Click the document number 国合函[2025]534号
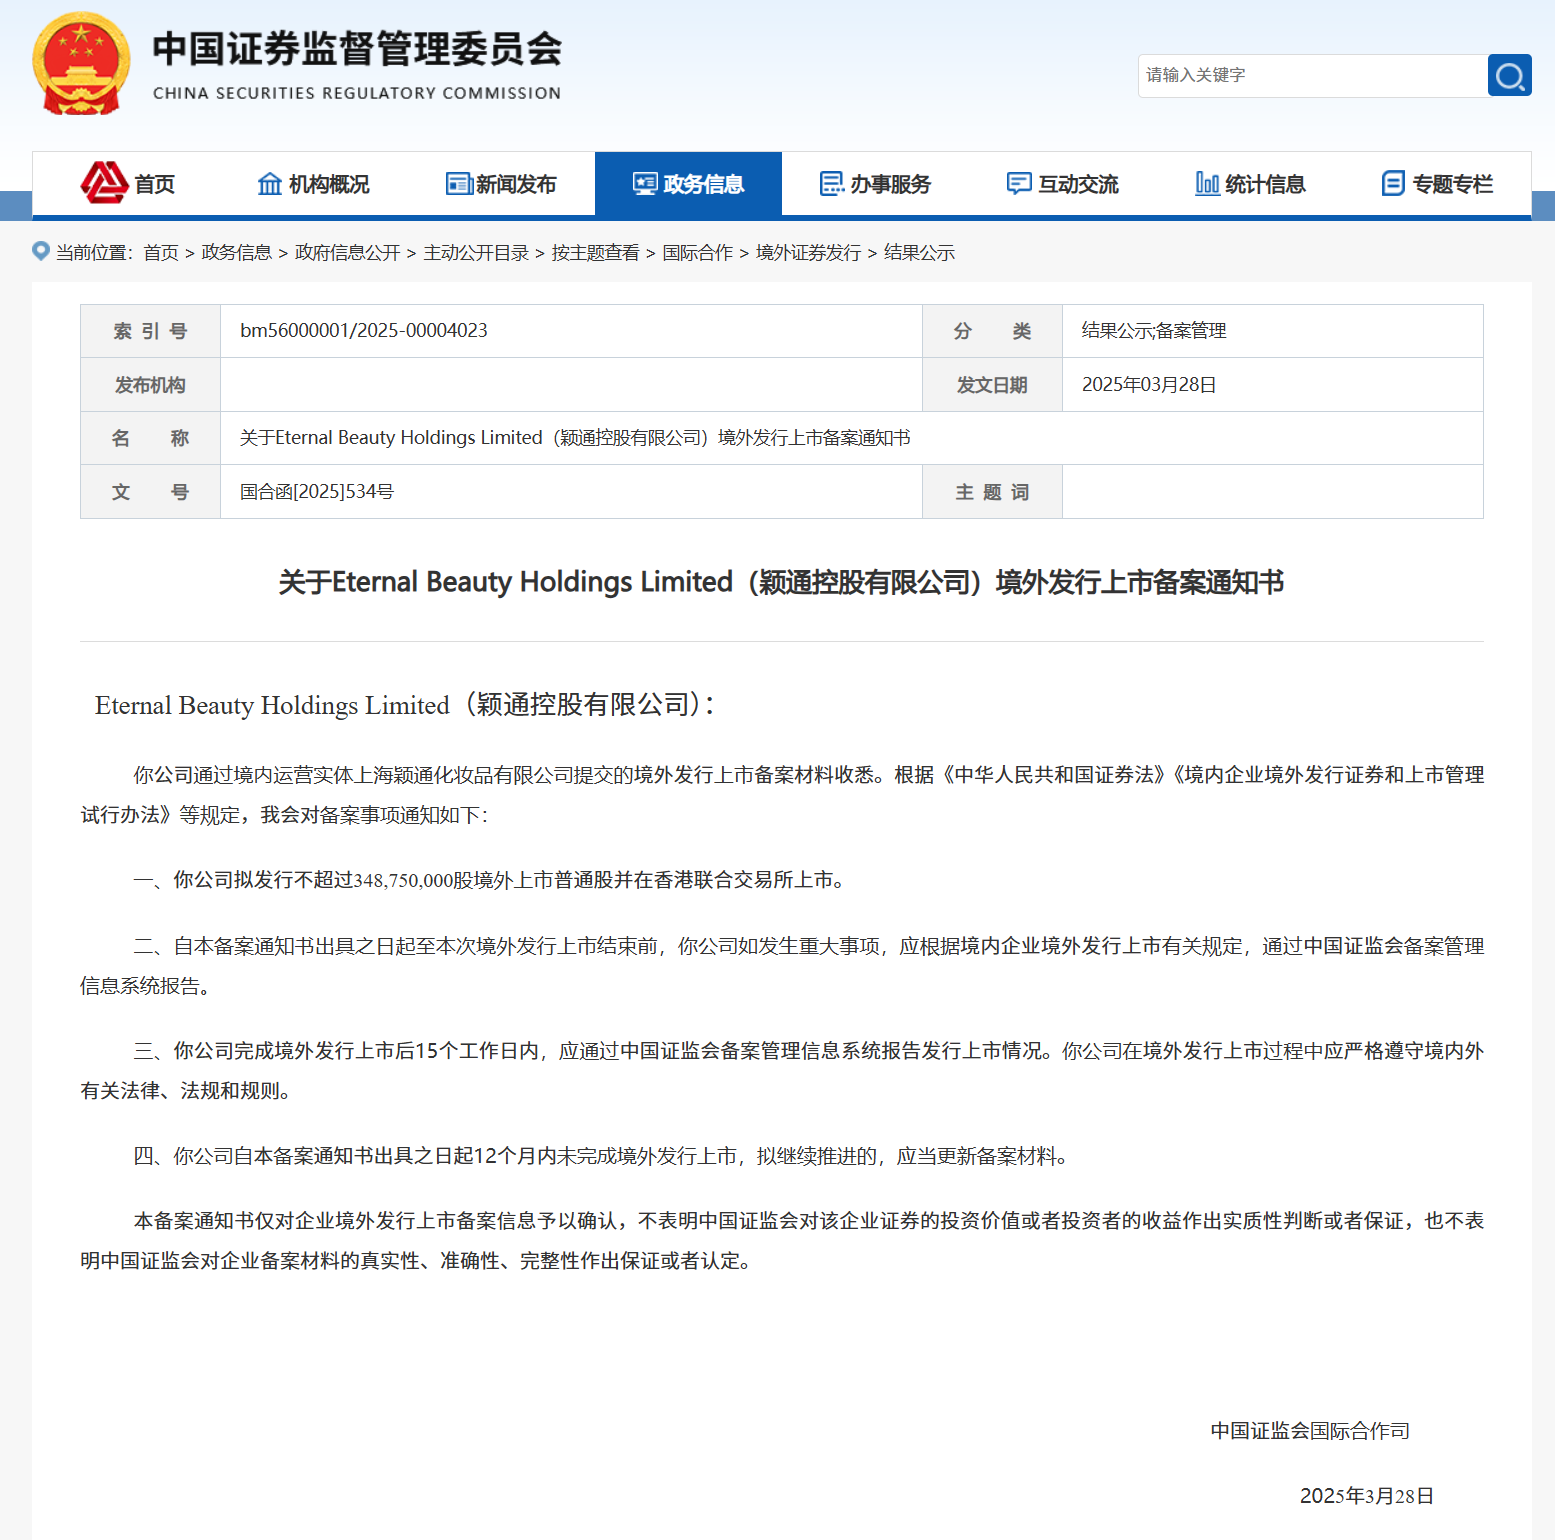 [x=317, y=492]
